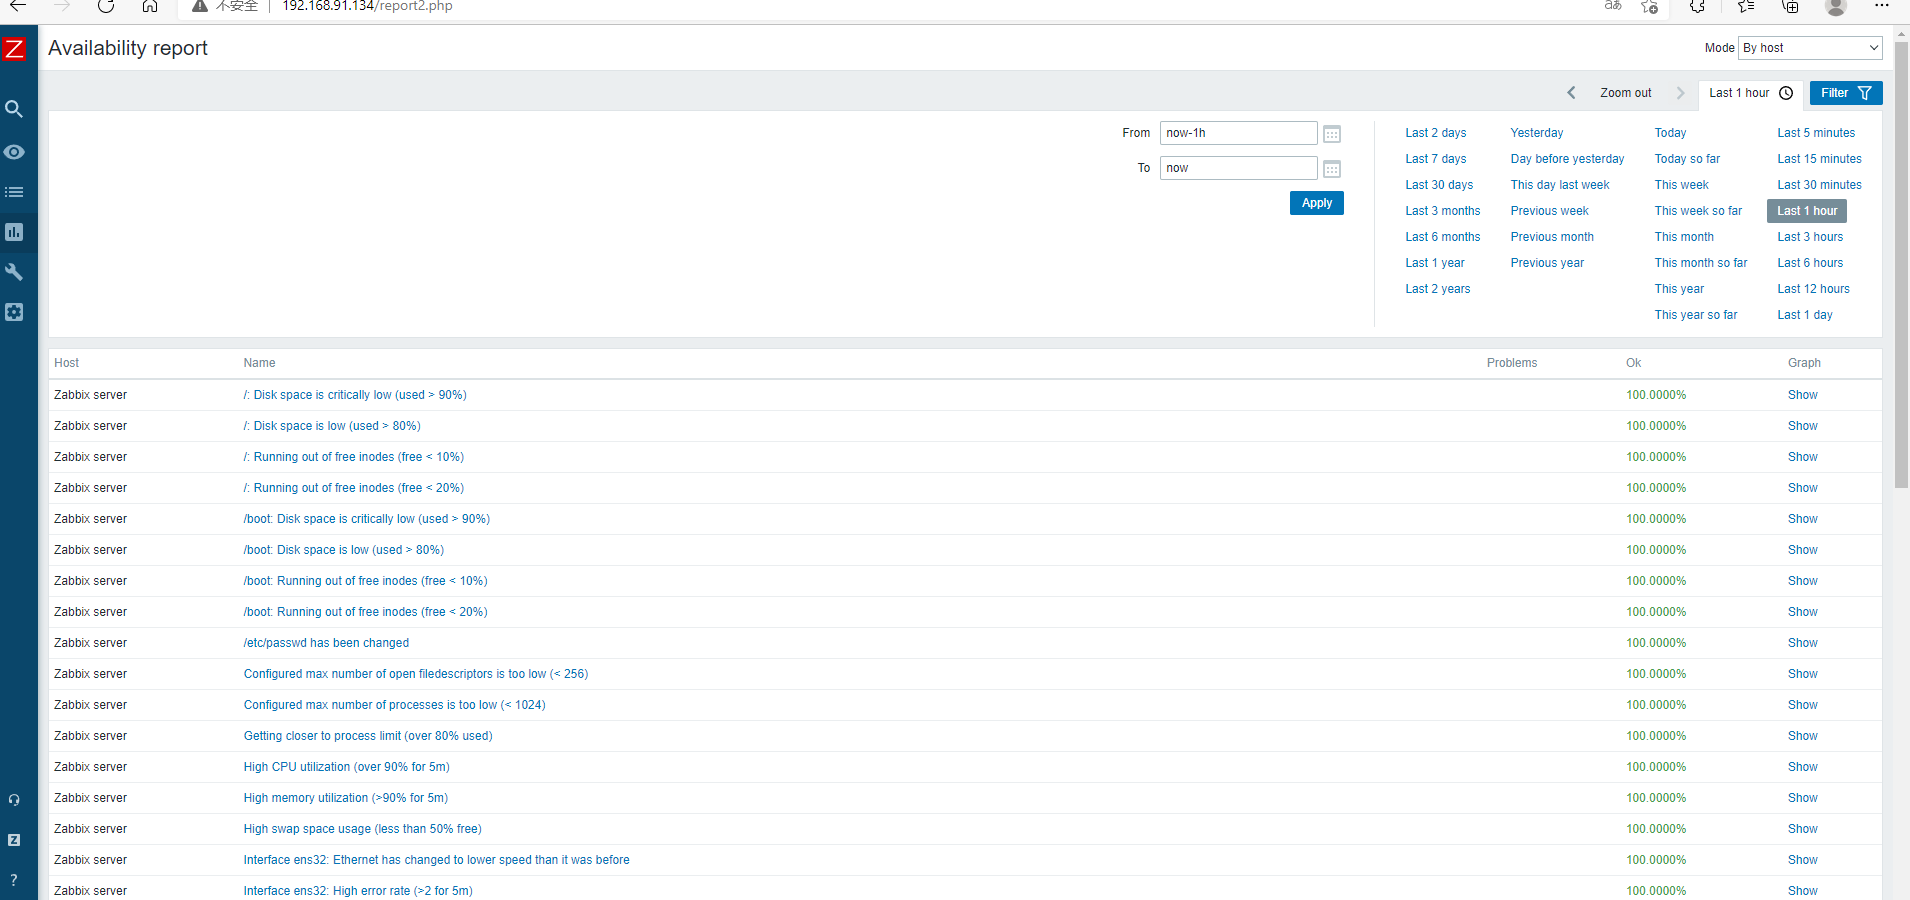The width and height of the screenshot is (1910, 900).
Task: Open Administration gear icon in sidebar
Action: [x=14, y=312]
